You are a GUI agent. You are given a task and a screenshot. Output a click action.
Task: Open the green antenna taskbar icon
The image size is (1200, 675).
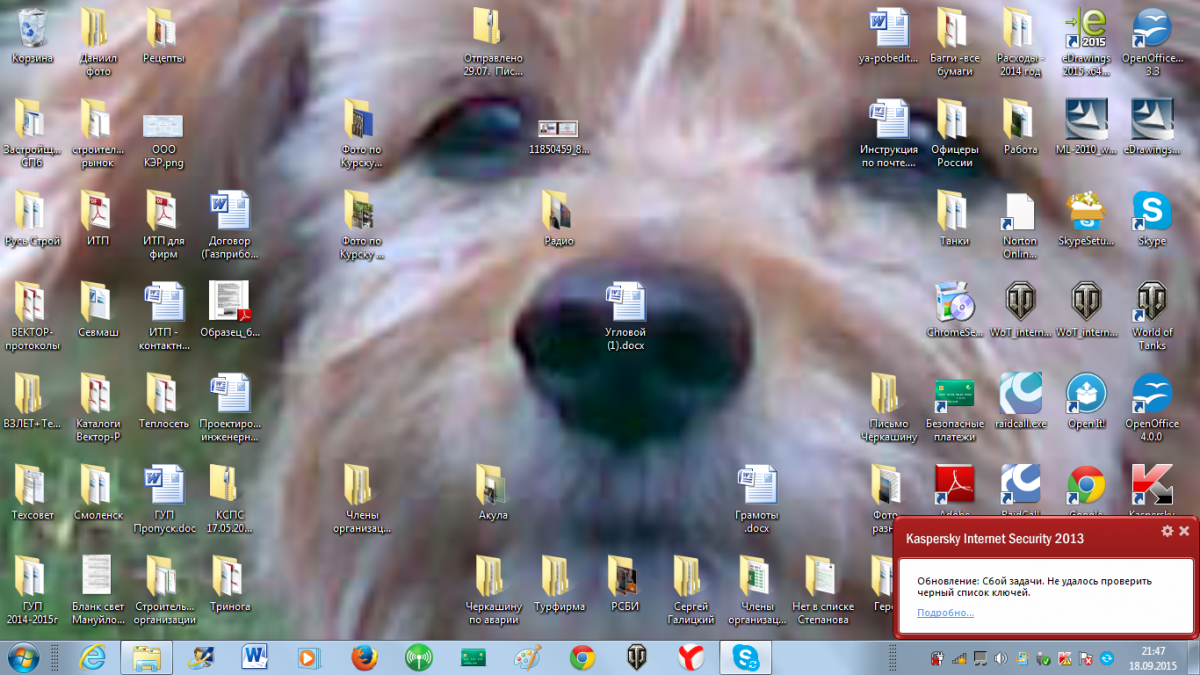pos(419,657)
